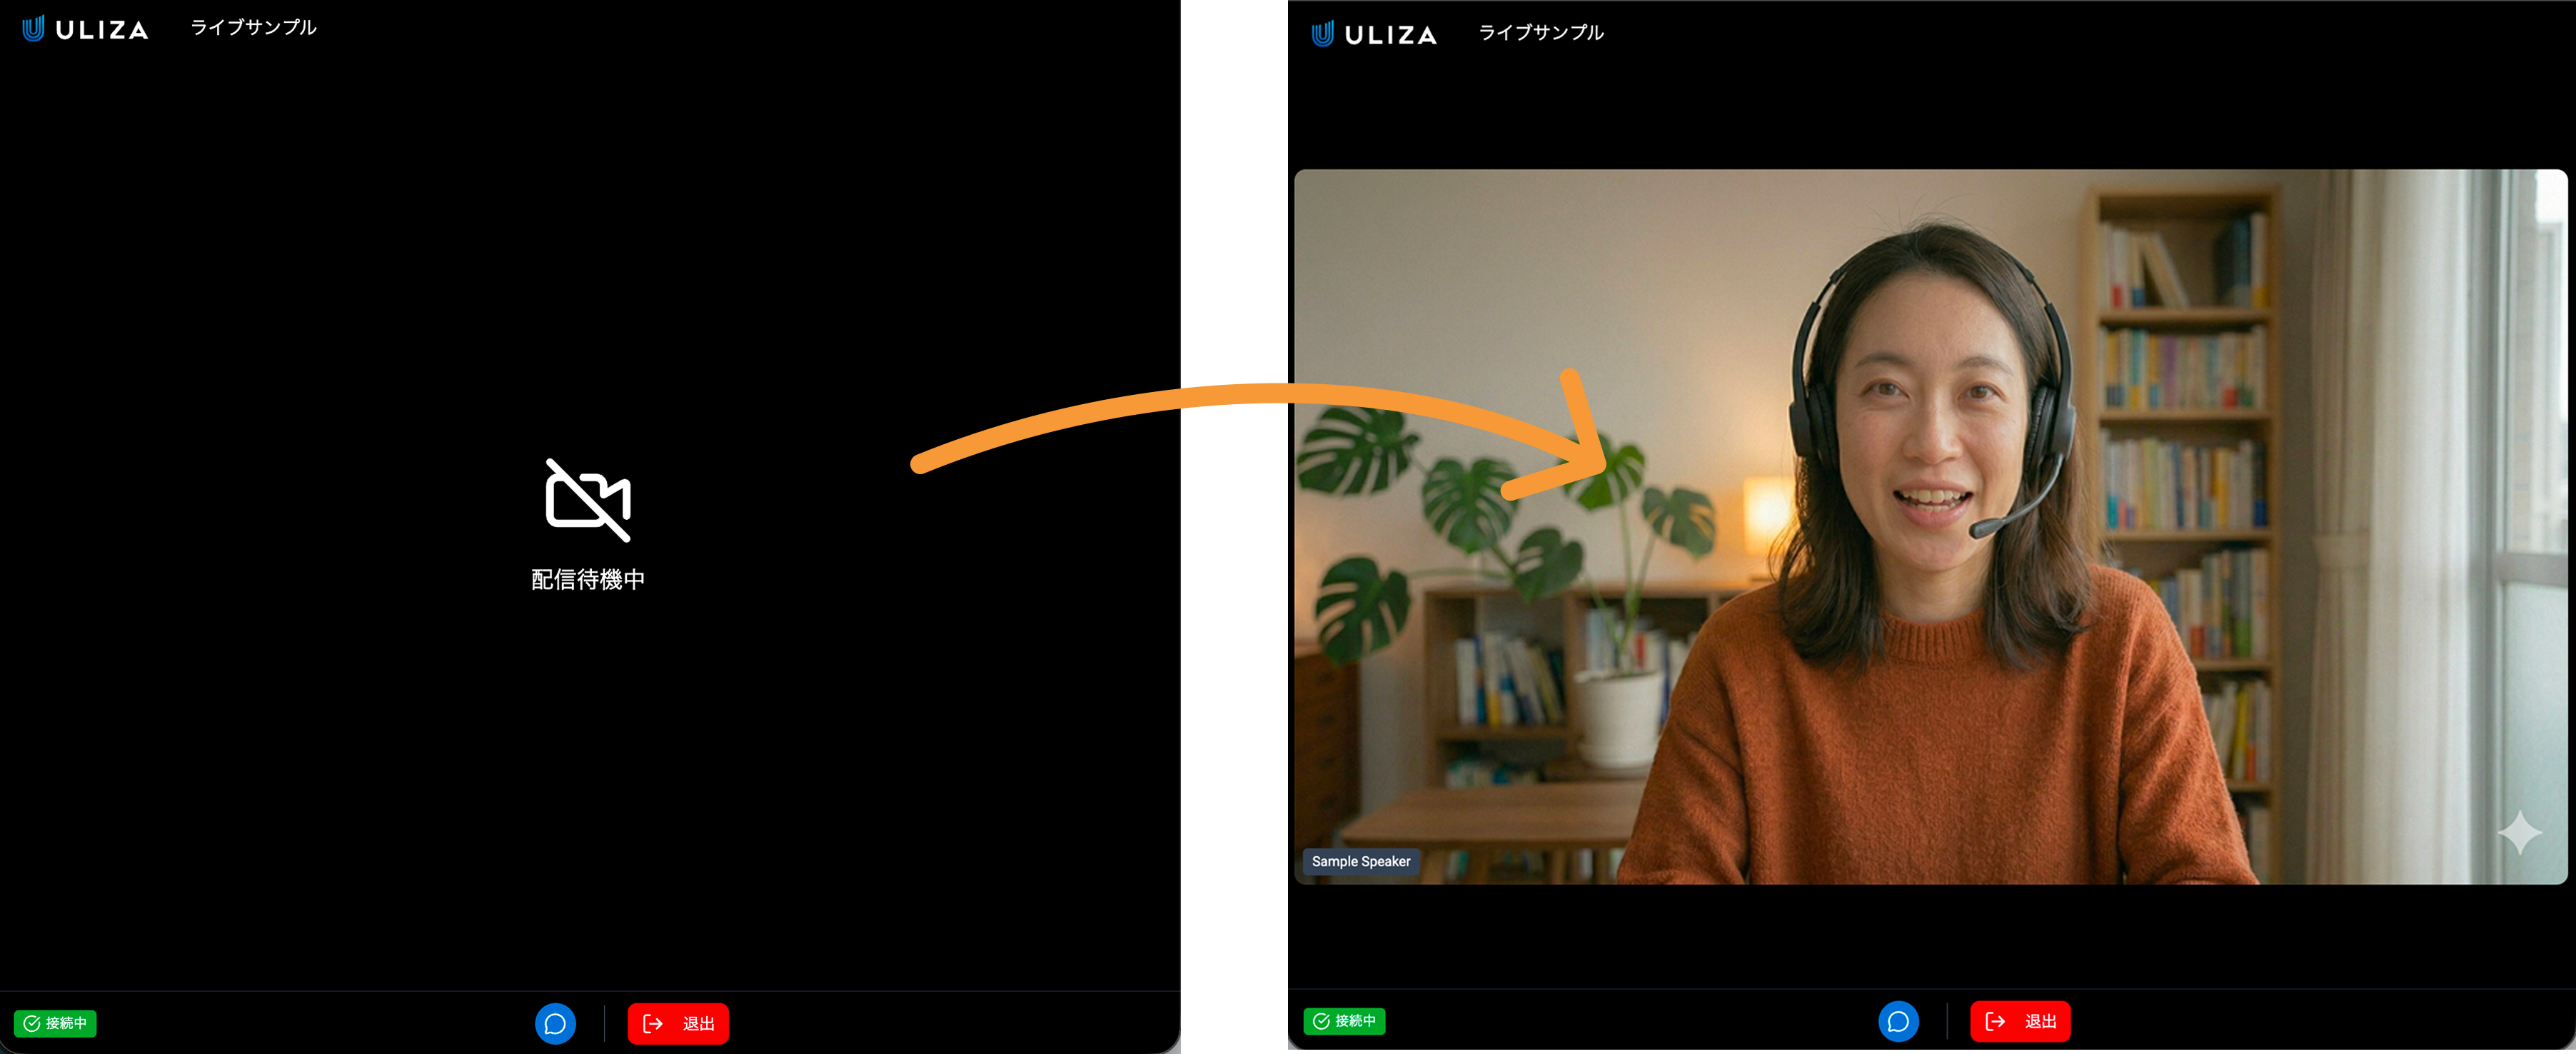Screen dimensions: 2576x1054
Task: Click the ULIZA logo above the live video
Action: (x=1374, y=34)
